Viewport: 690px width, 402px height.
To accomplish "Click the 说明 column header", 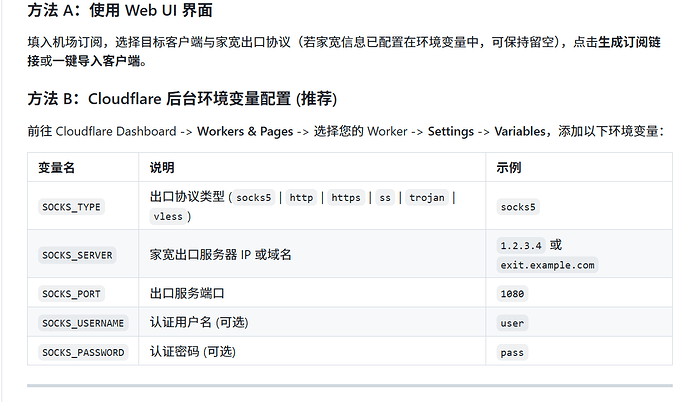I will coord(162,168).
